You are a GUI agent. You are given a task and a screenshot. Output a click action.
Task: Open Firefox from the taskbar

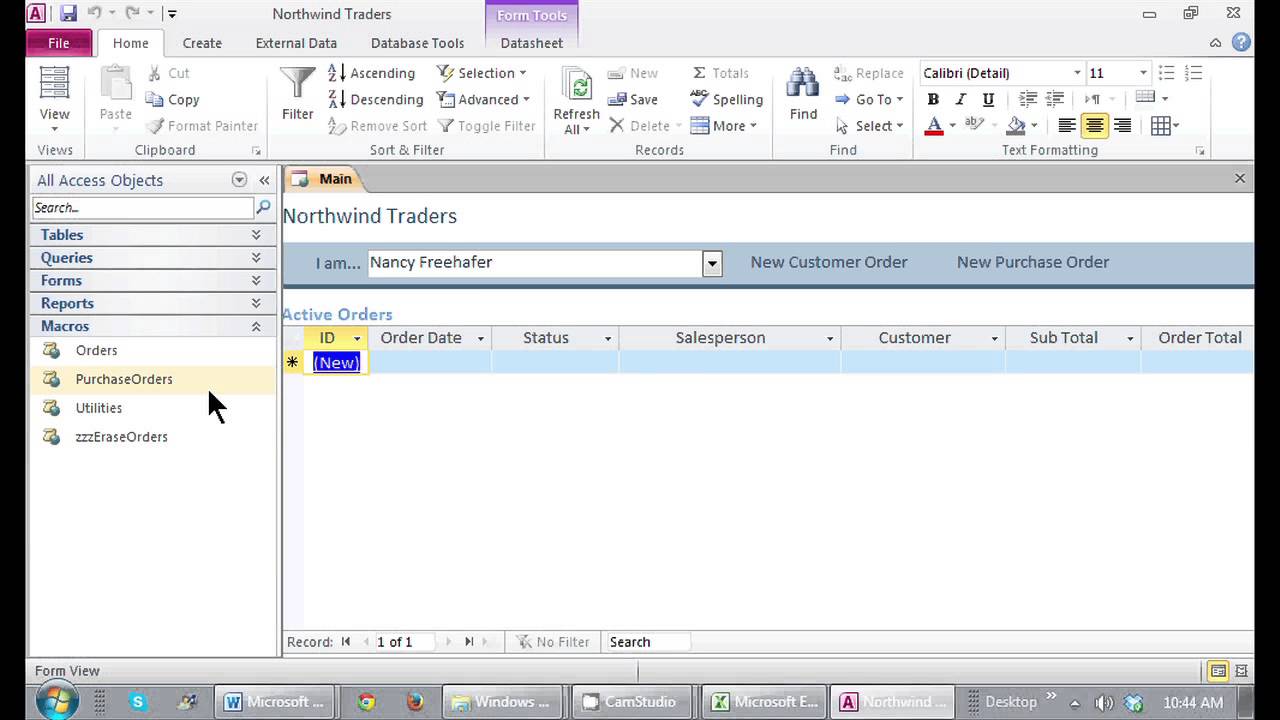click(415, 702)
